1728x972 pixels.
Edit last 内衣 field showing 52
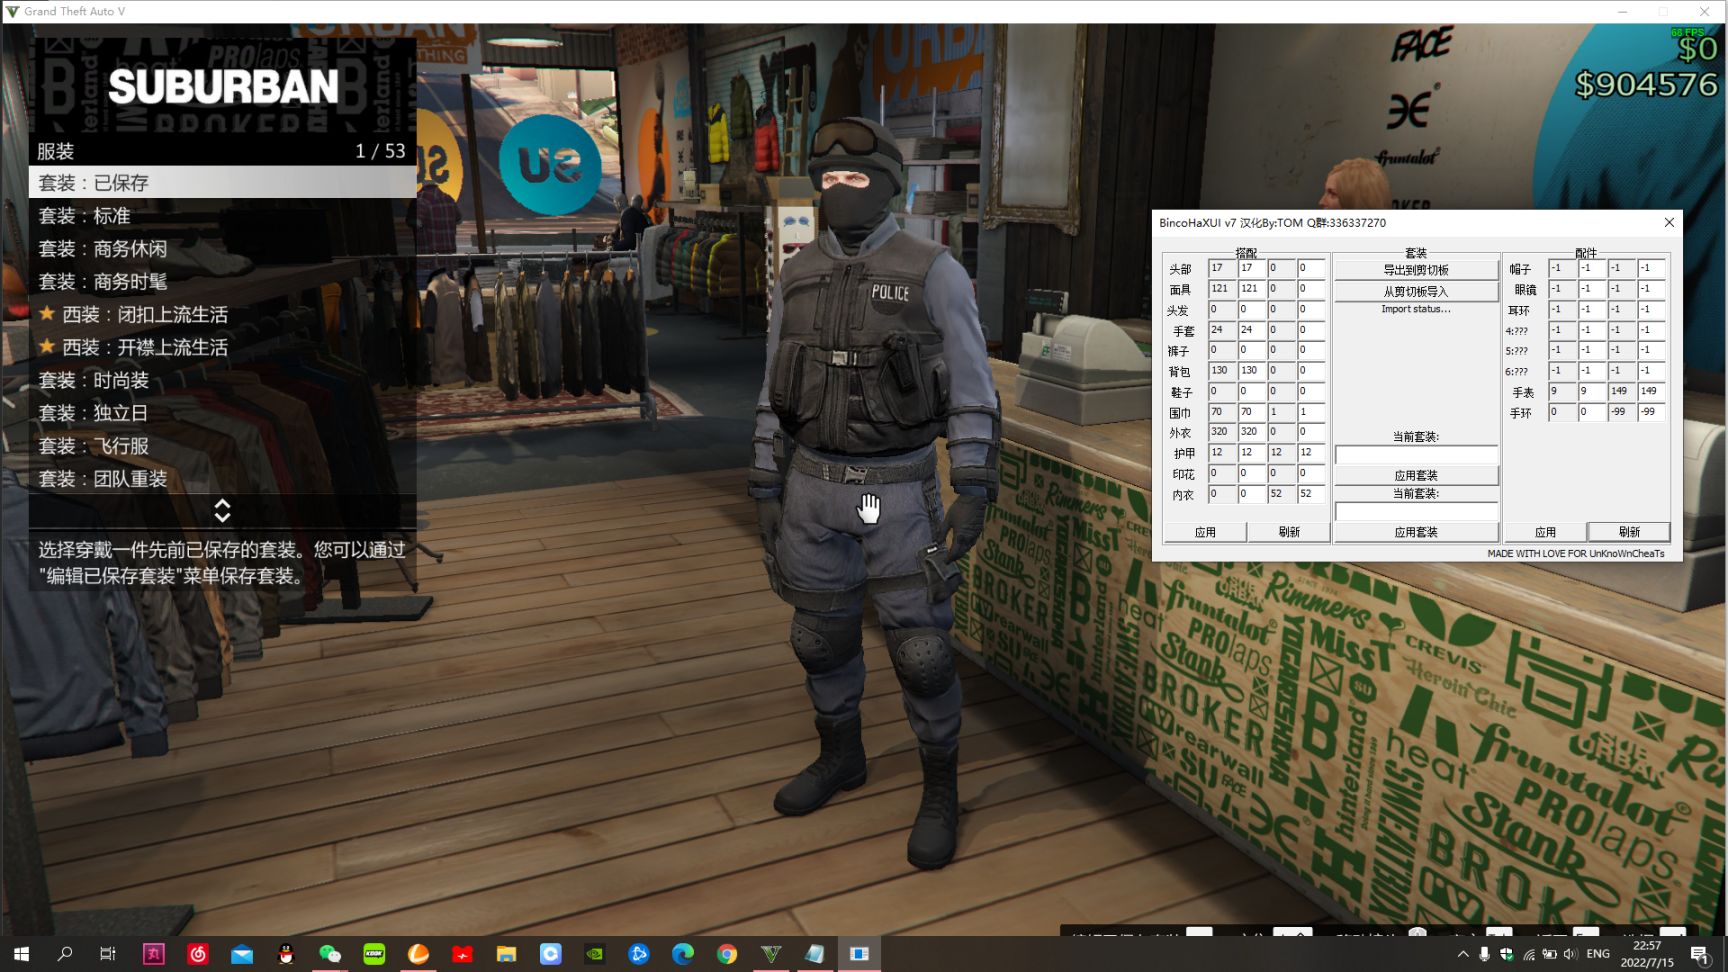tap(1311, 494)
